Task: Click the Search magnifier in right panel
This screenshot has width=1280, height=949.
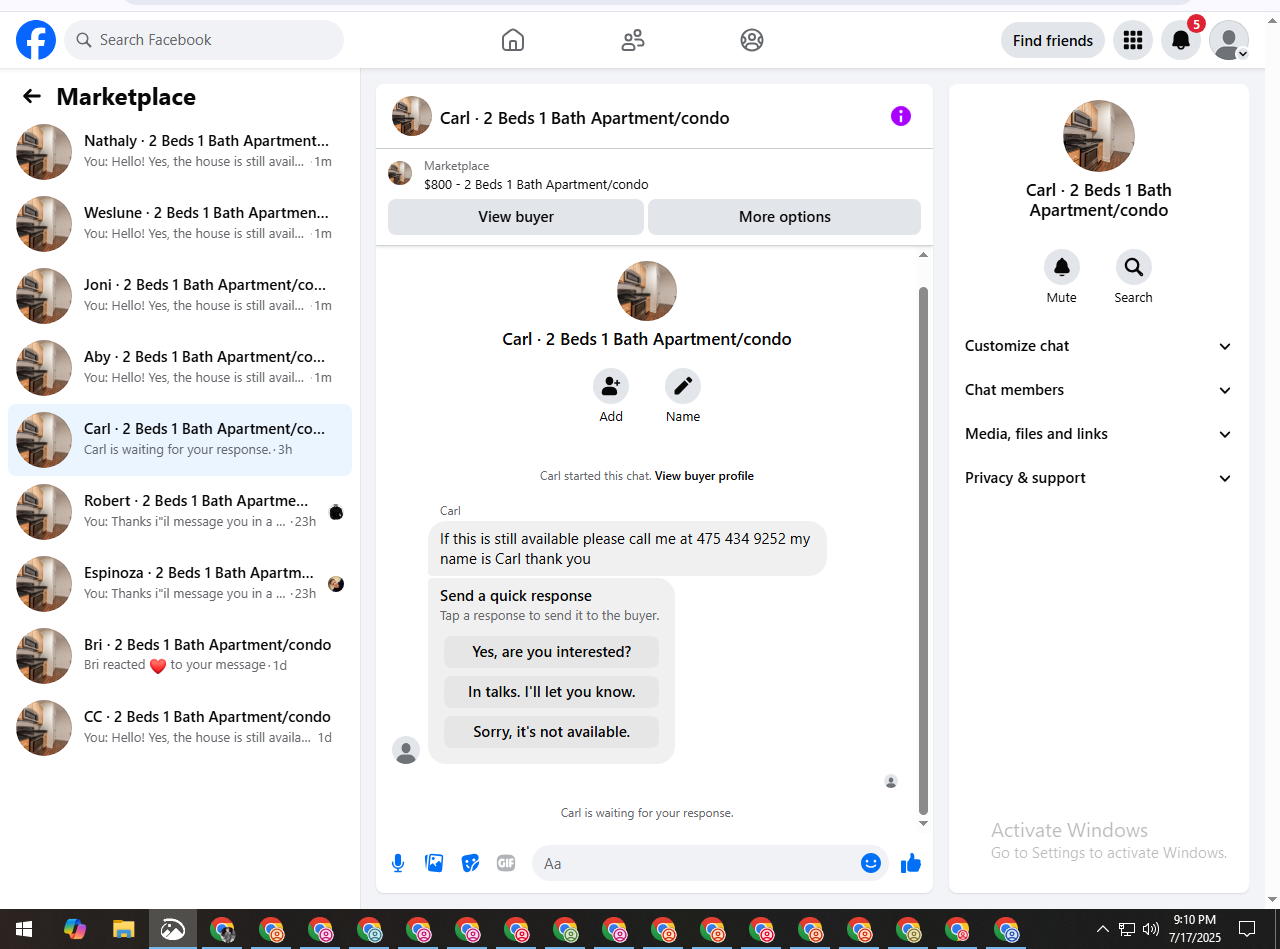Action: coord(1134,267)
